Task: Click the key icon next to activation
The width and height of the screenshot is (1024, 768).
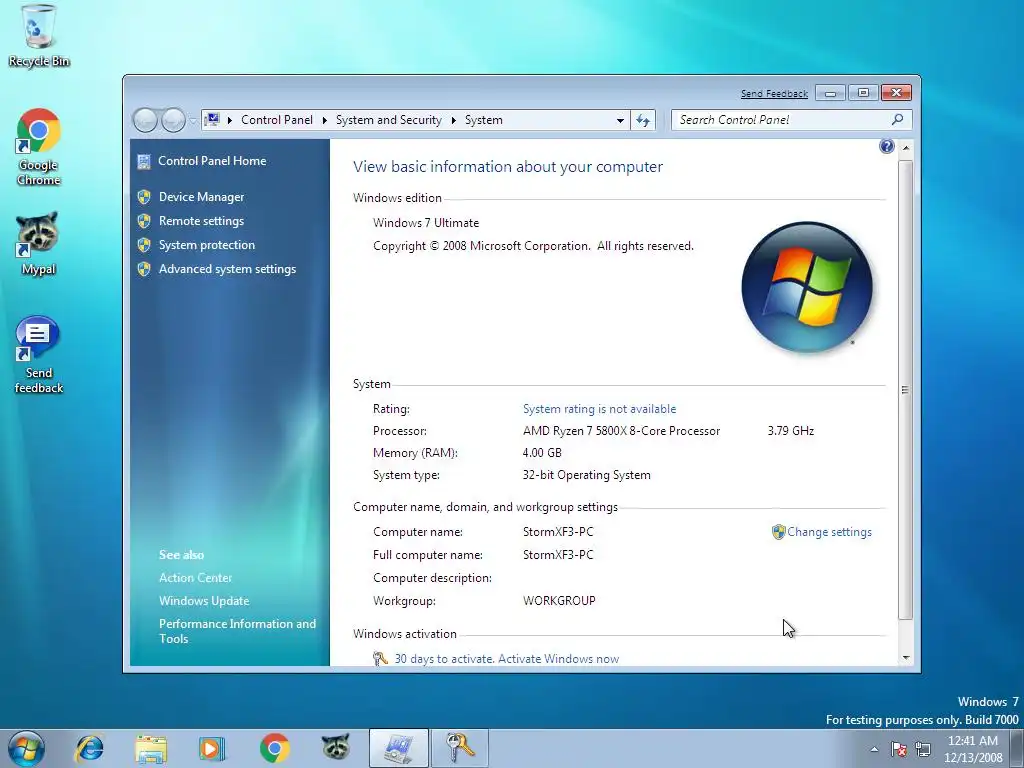Action: tap(380, 658)
